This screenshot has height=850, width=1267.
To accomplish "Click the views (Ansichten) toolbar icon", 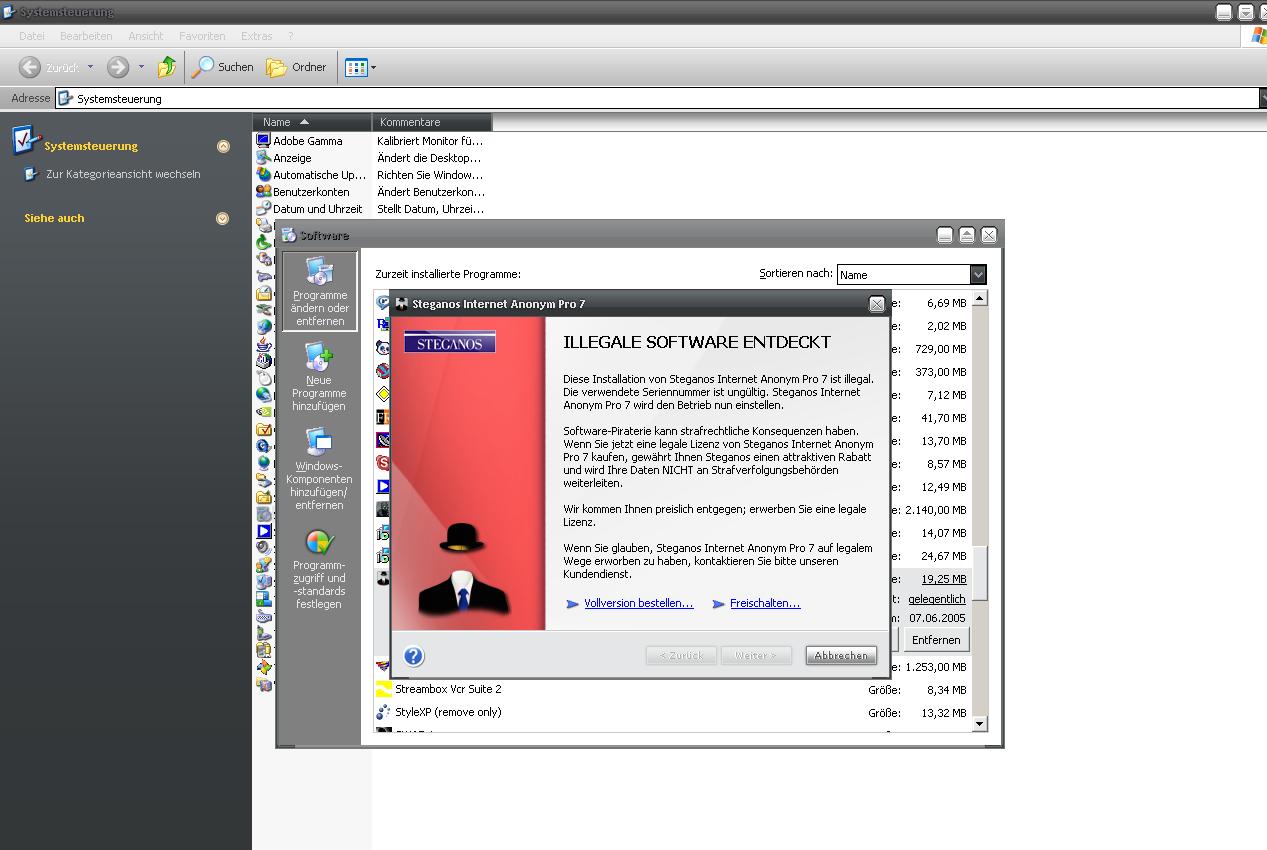I will pos(355,67).
